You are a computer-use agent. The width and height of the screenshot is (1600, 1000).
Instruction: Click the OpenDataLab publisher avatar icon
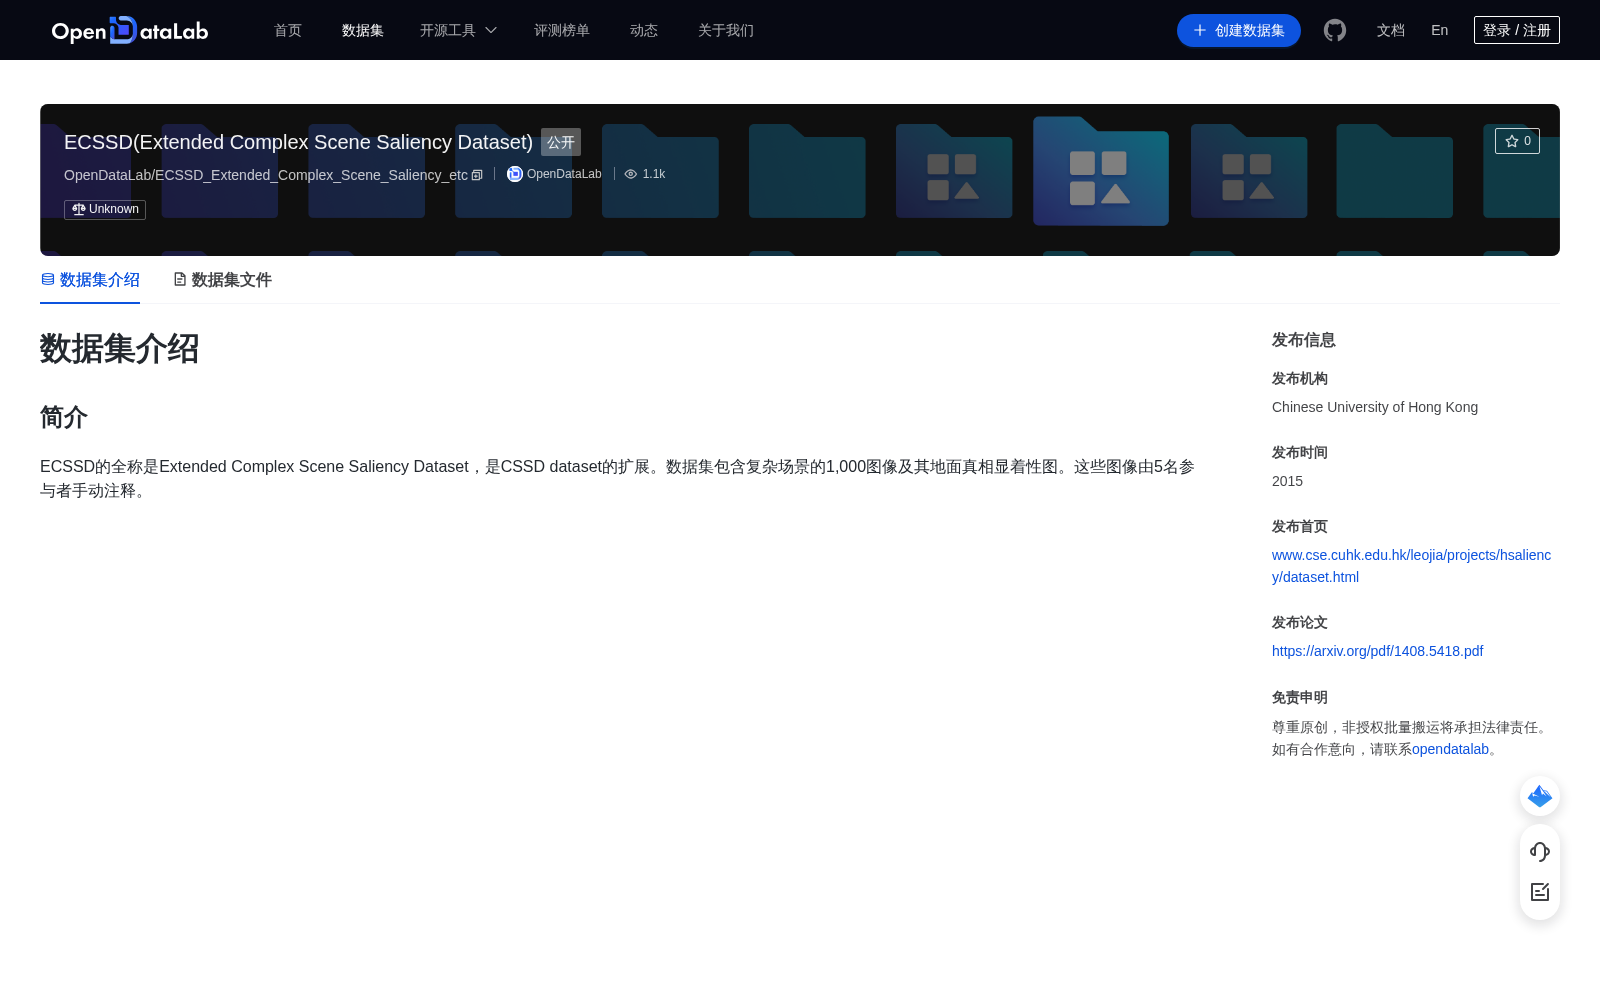pos(515,174)
